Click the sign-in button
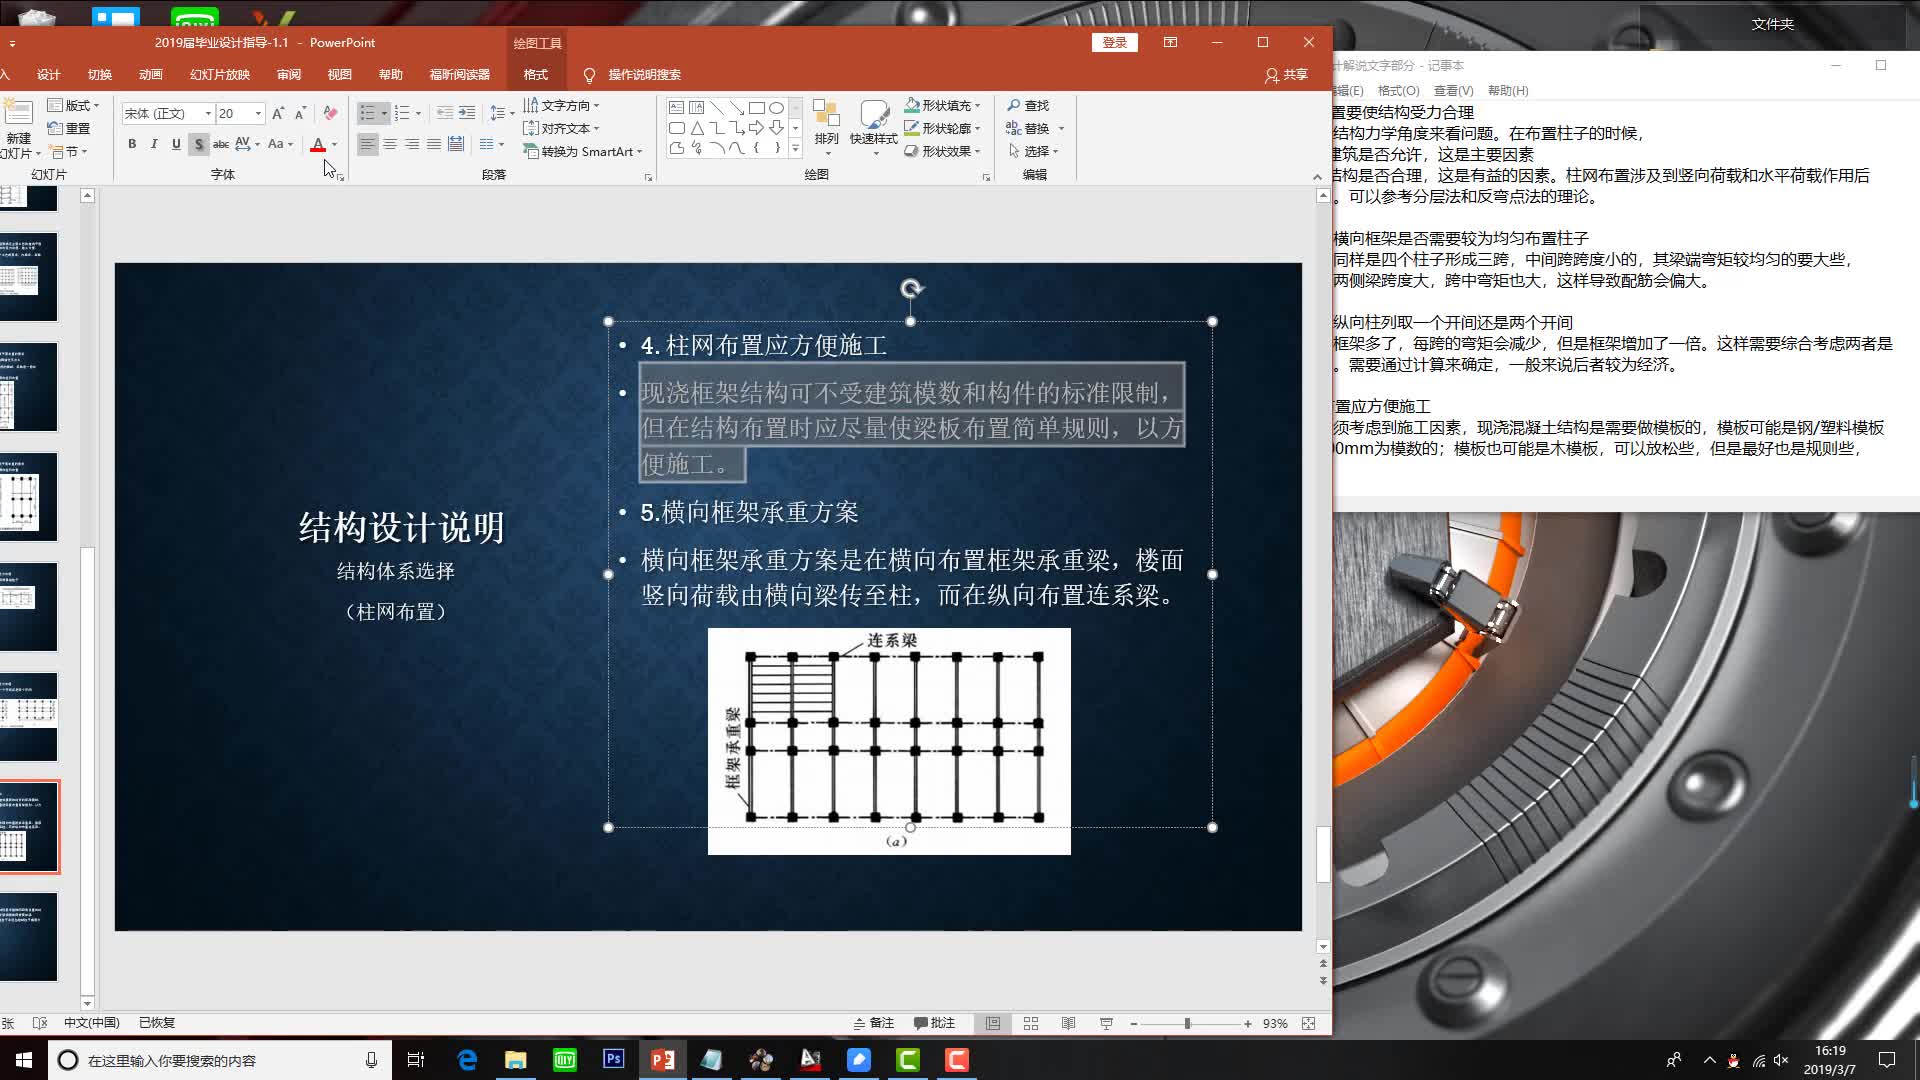This screenshot has width=1920, height=1080. (1115, 42)
